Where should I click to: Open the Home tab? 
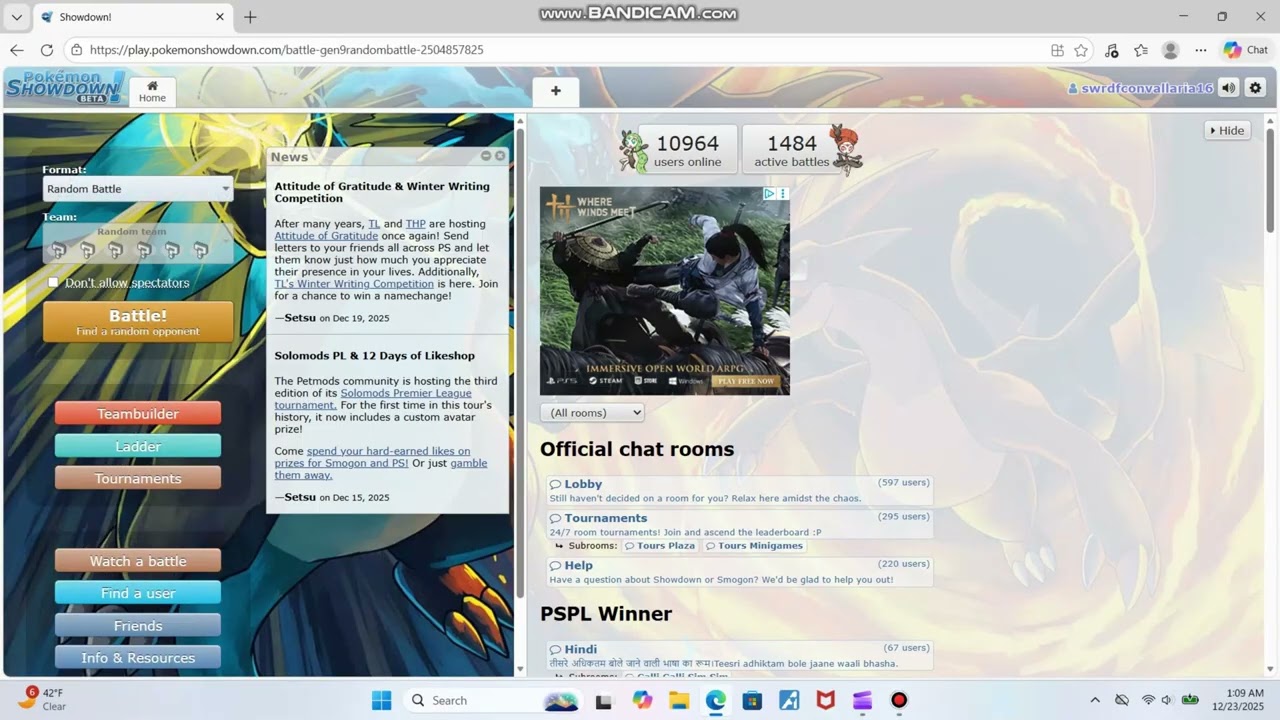point(152,92)
